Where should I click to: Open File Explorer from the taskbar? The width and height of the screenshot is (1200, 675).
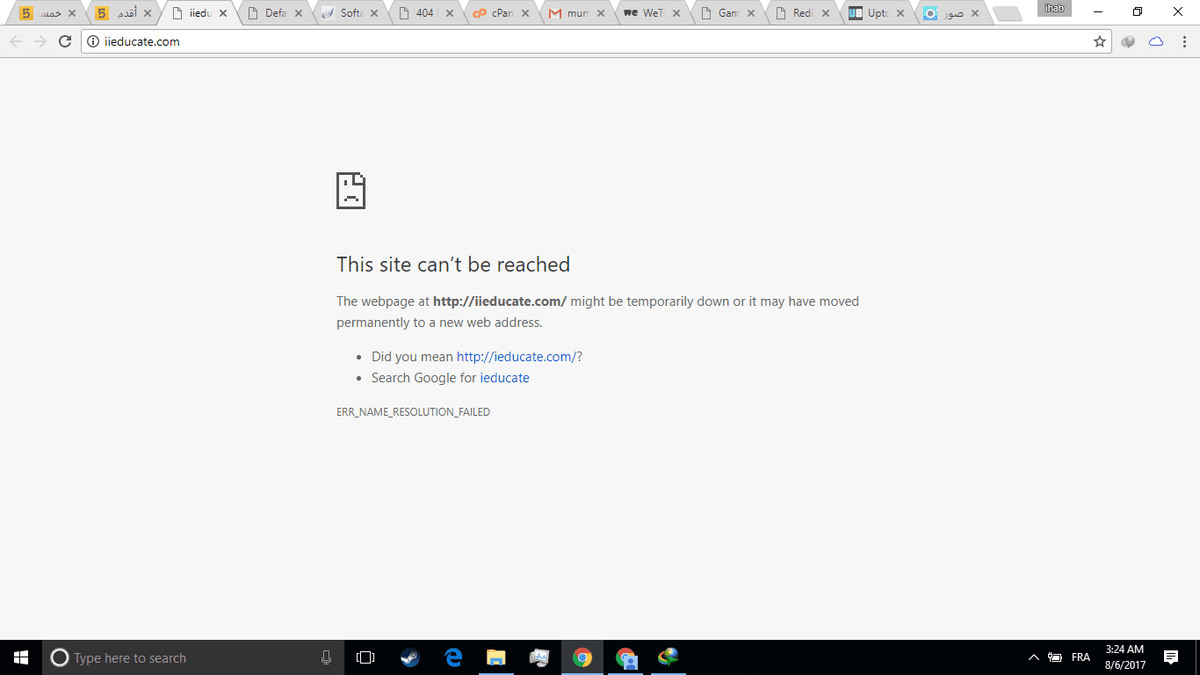click(x=496, y=657)
